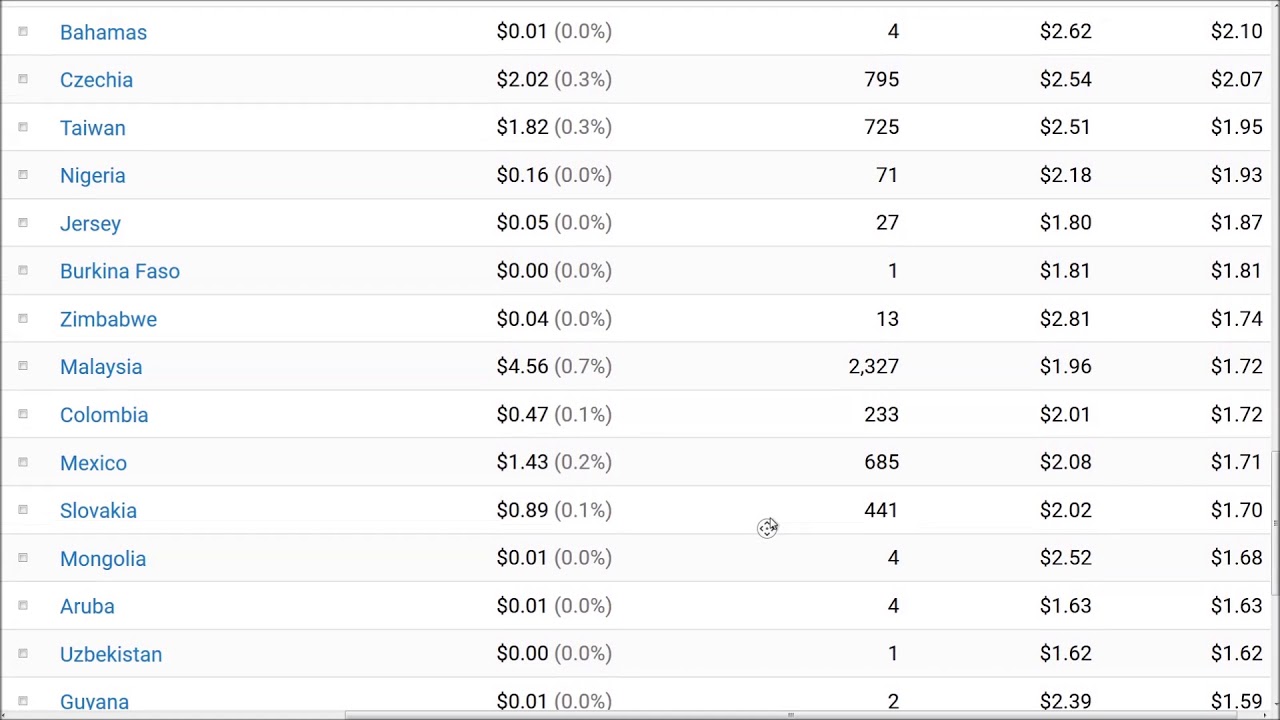This screenshot has width=1280, height=720.
Task: Toggle the Nigeria row checkbox
Action: 23,176
